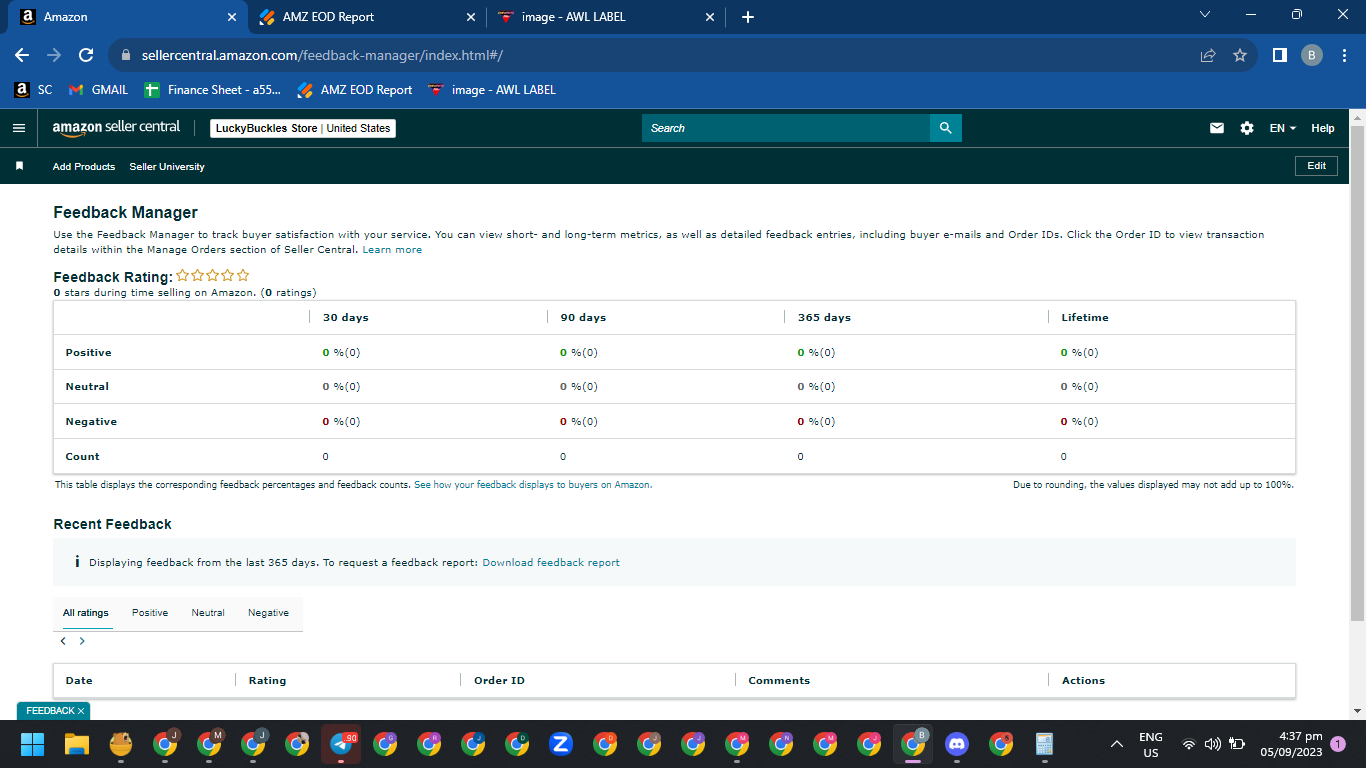
Task: Open the Help link in the header
Action: pyautogui.click(x=1323, y=128)
